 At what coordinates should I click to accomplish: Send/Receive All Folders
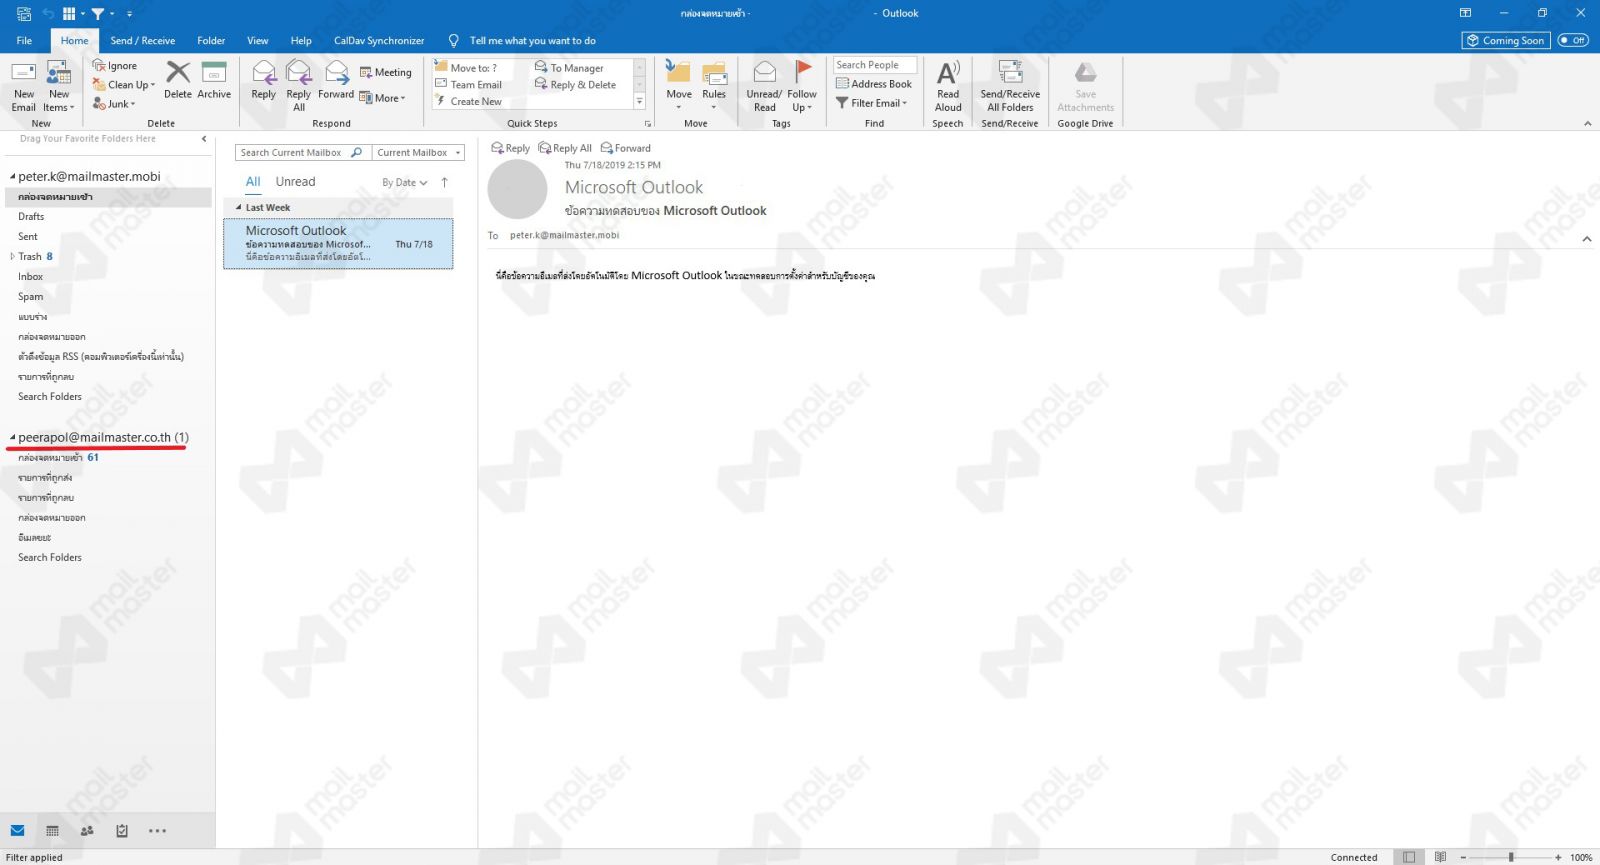point(1010,86)
